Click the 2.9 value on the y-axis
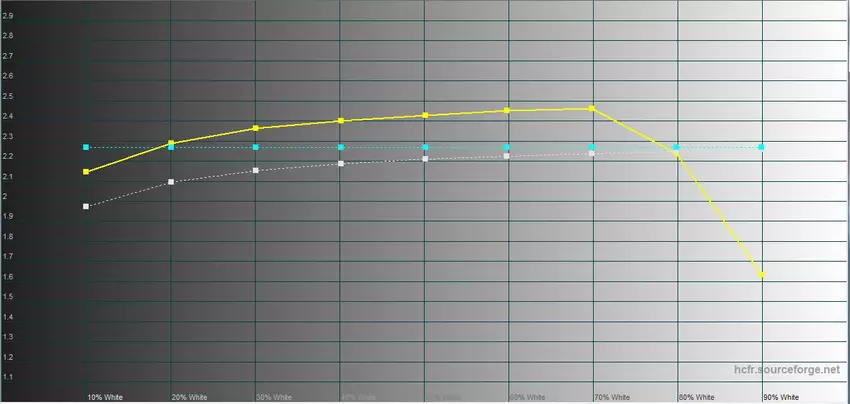This screenshot has width=850, height=404. [x=8, y=16]
